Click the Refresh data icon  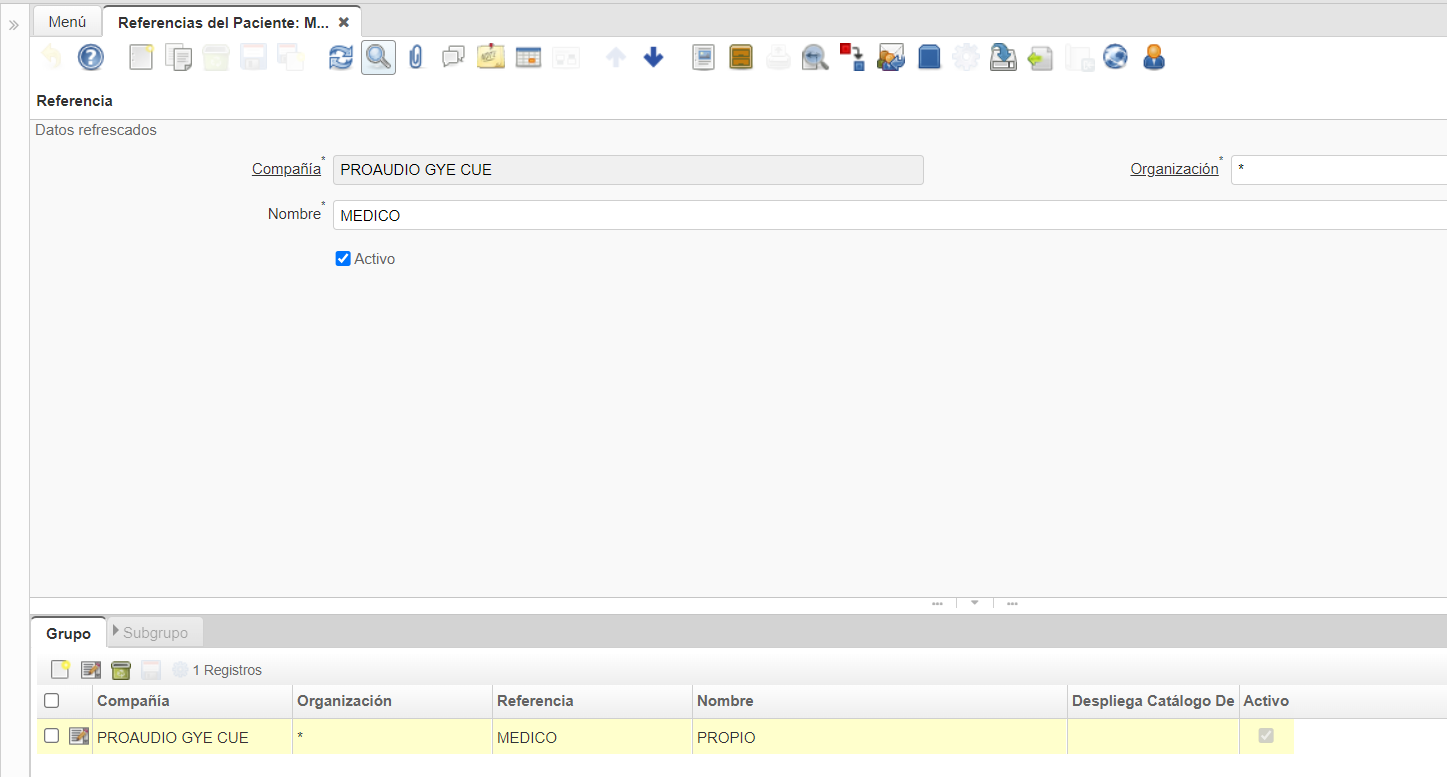point(341,58)
